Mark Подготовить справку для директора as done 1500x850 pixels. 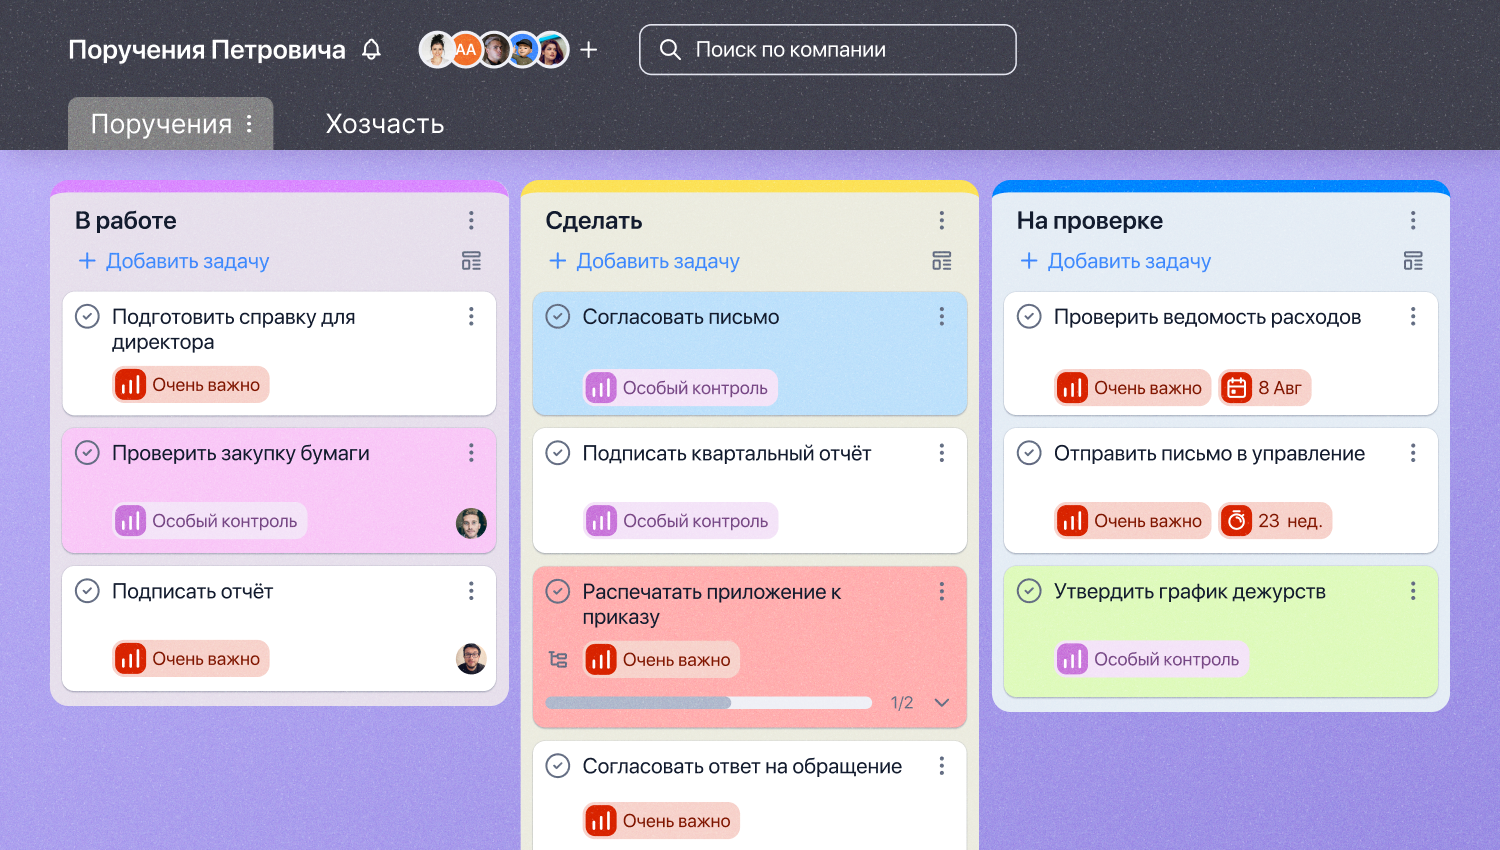point(88,316)
